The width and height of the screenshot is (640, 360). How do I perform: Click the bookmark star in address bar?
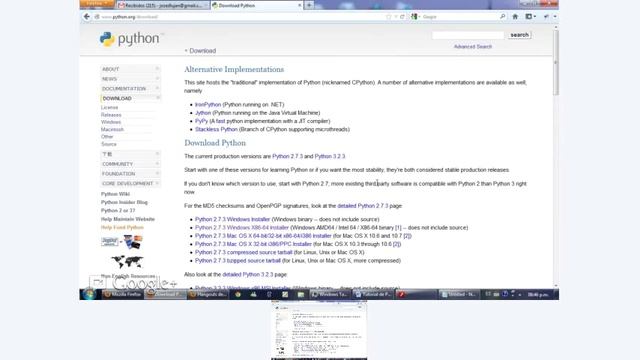pyautogui.click(x=389, y=17)
